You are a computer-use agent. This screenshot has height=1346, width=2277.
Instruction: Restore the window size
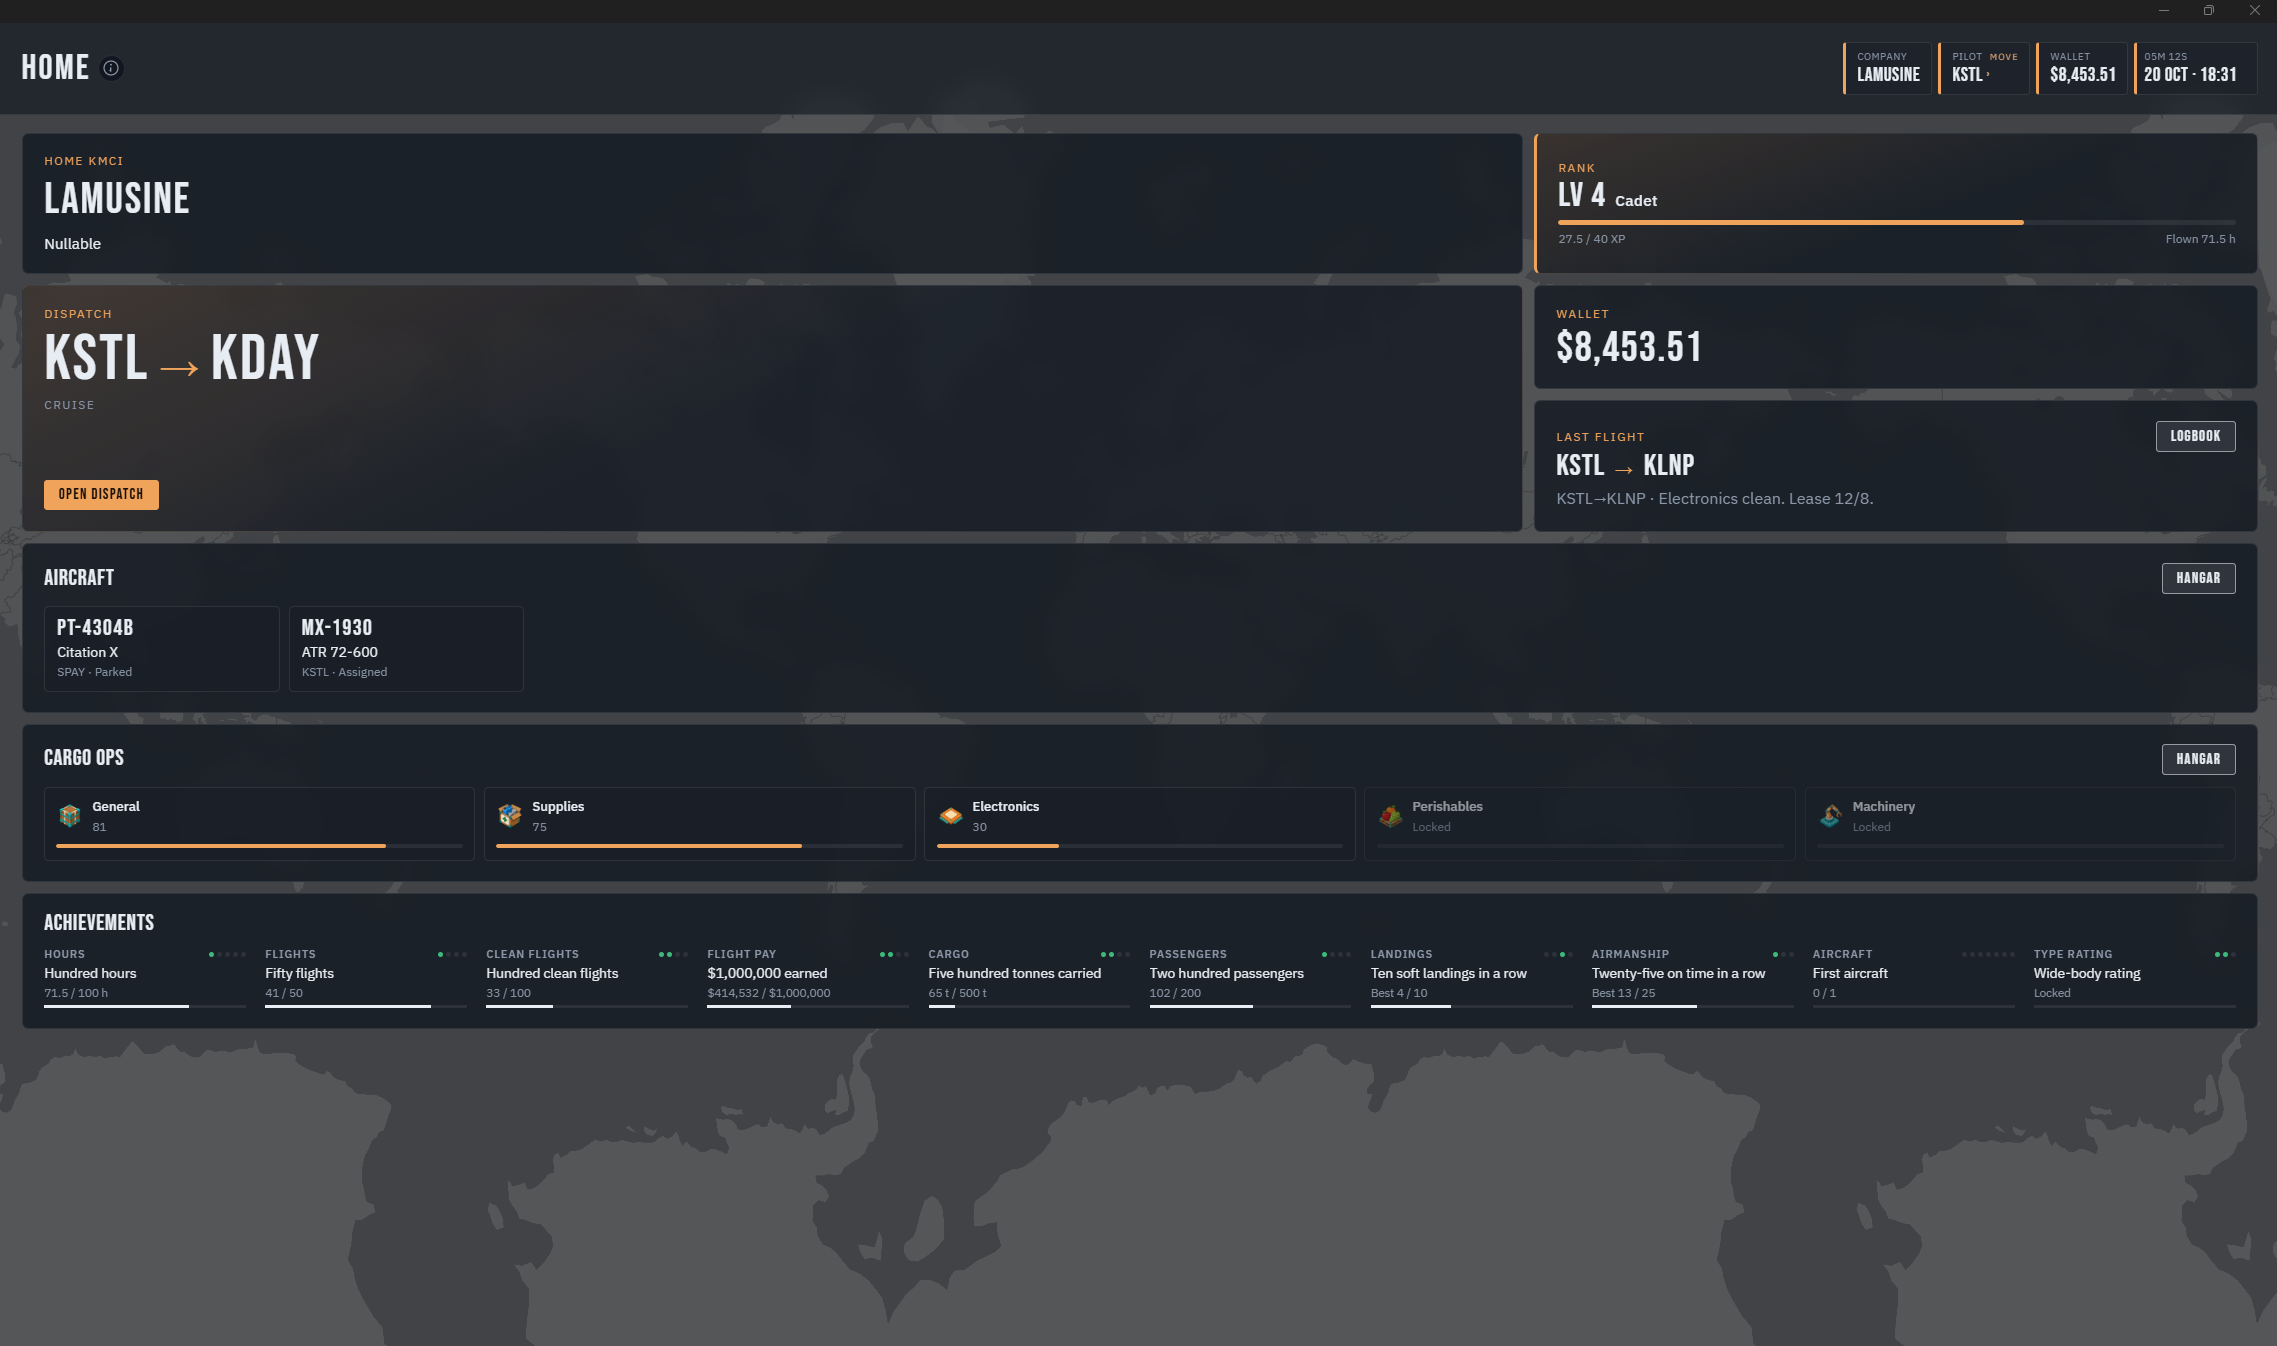tap(2209, 10)
